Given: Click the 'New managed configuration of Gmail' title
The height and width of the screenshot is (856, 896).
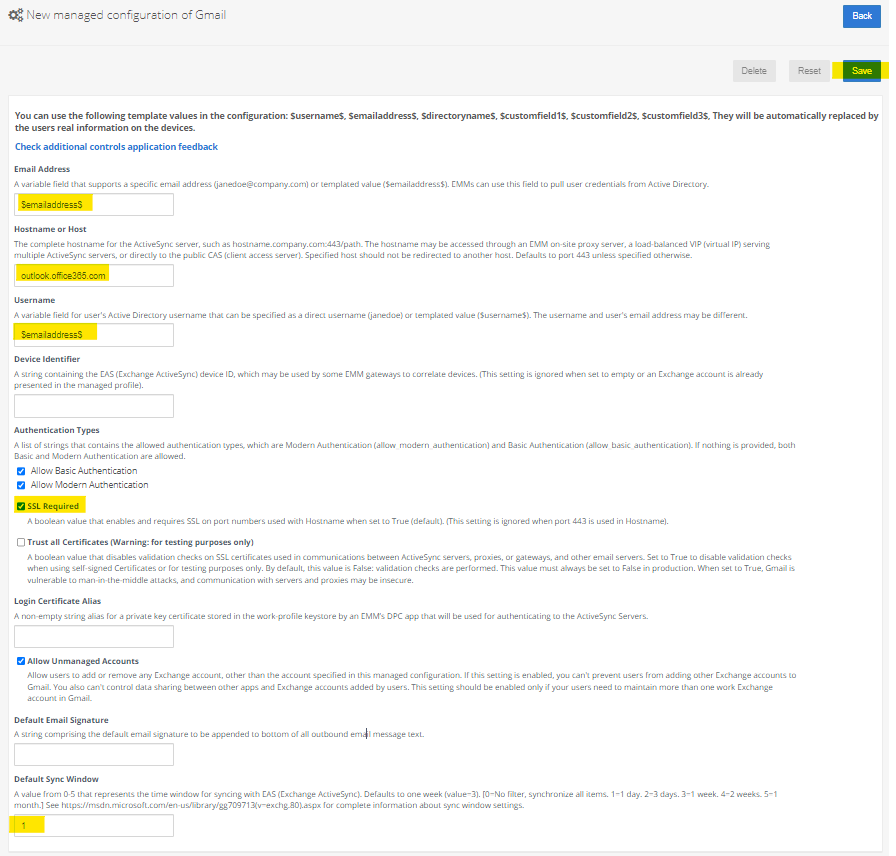Looking at the screenshot, I should tap(126, 15).
